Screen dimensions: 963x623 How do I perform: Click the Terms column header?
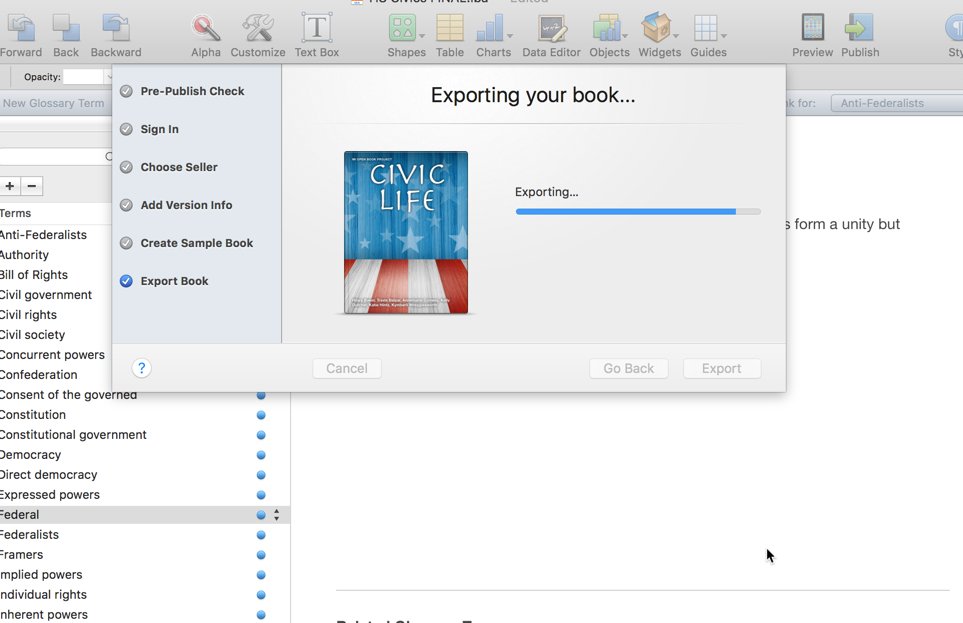click(15, 213)
